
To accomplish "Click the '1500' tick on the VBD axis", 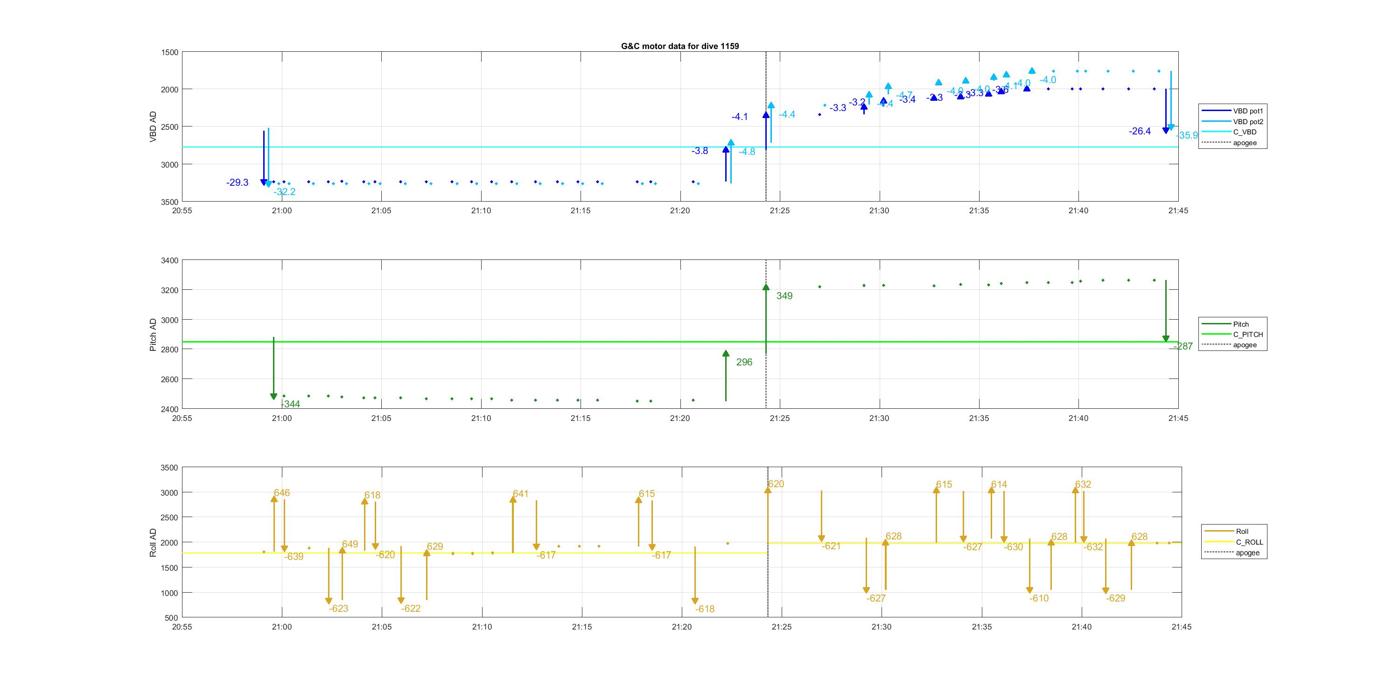I will point(170,52).
